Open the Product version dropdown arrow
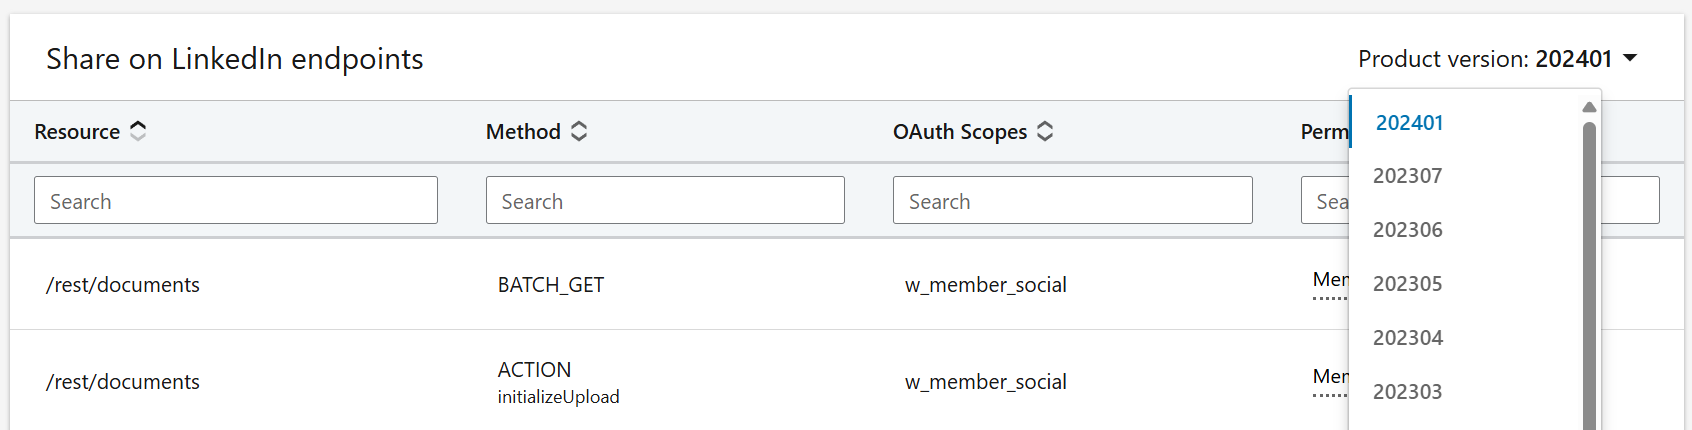Image resolution: width=1692 pixels, height=430 pixels. tap(1630, 59)
